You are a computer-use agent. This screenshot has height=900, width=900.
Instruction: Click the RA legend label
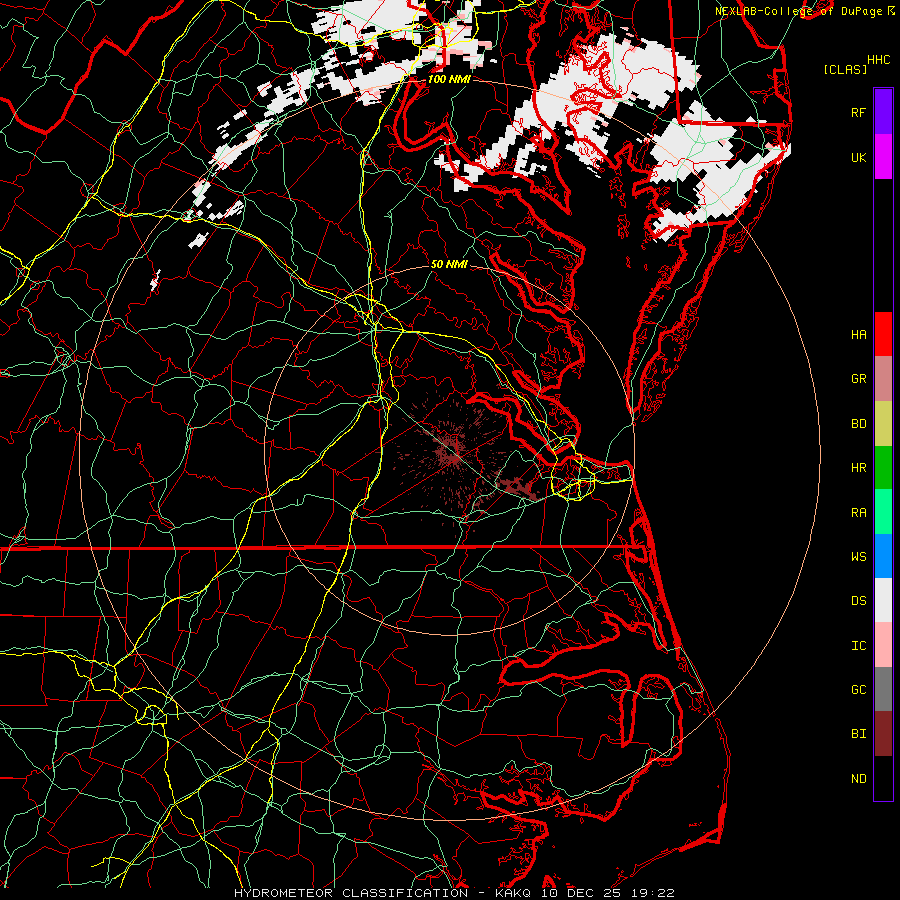858,513
